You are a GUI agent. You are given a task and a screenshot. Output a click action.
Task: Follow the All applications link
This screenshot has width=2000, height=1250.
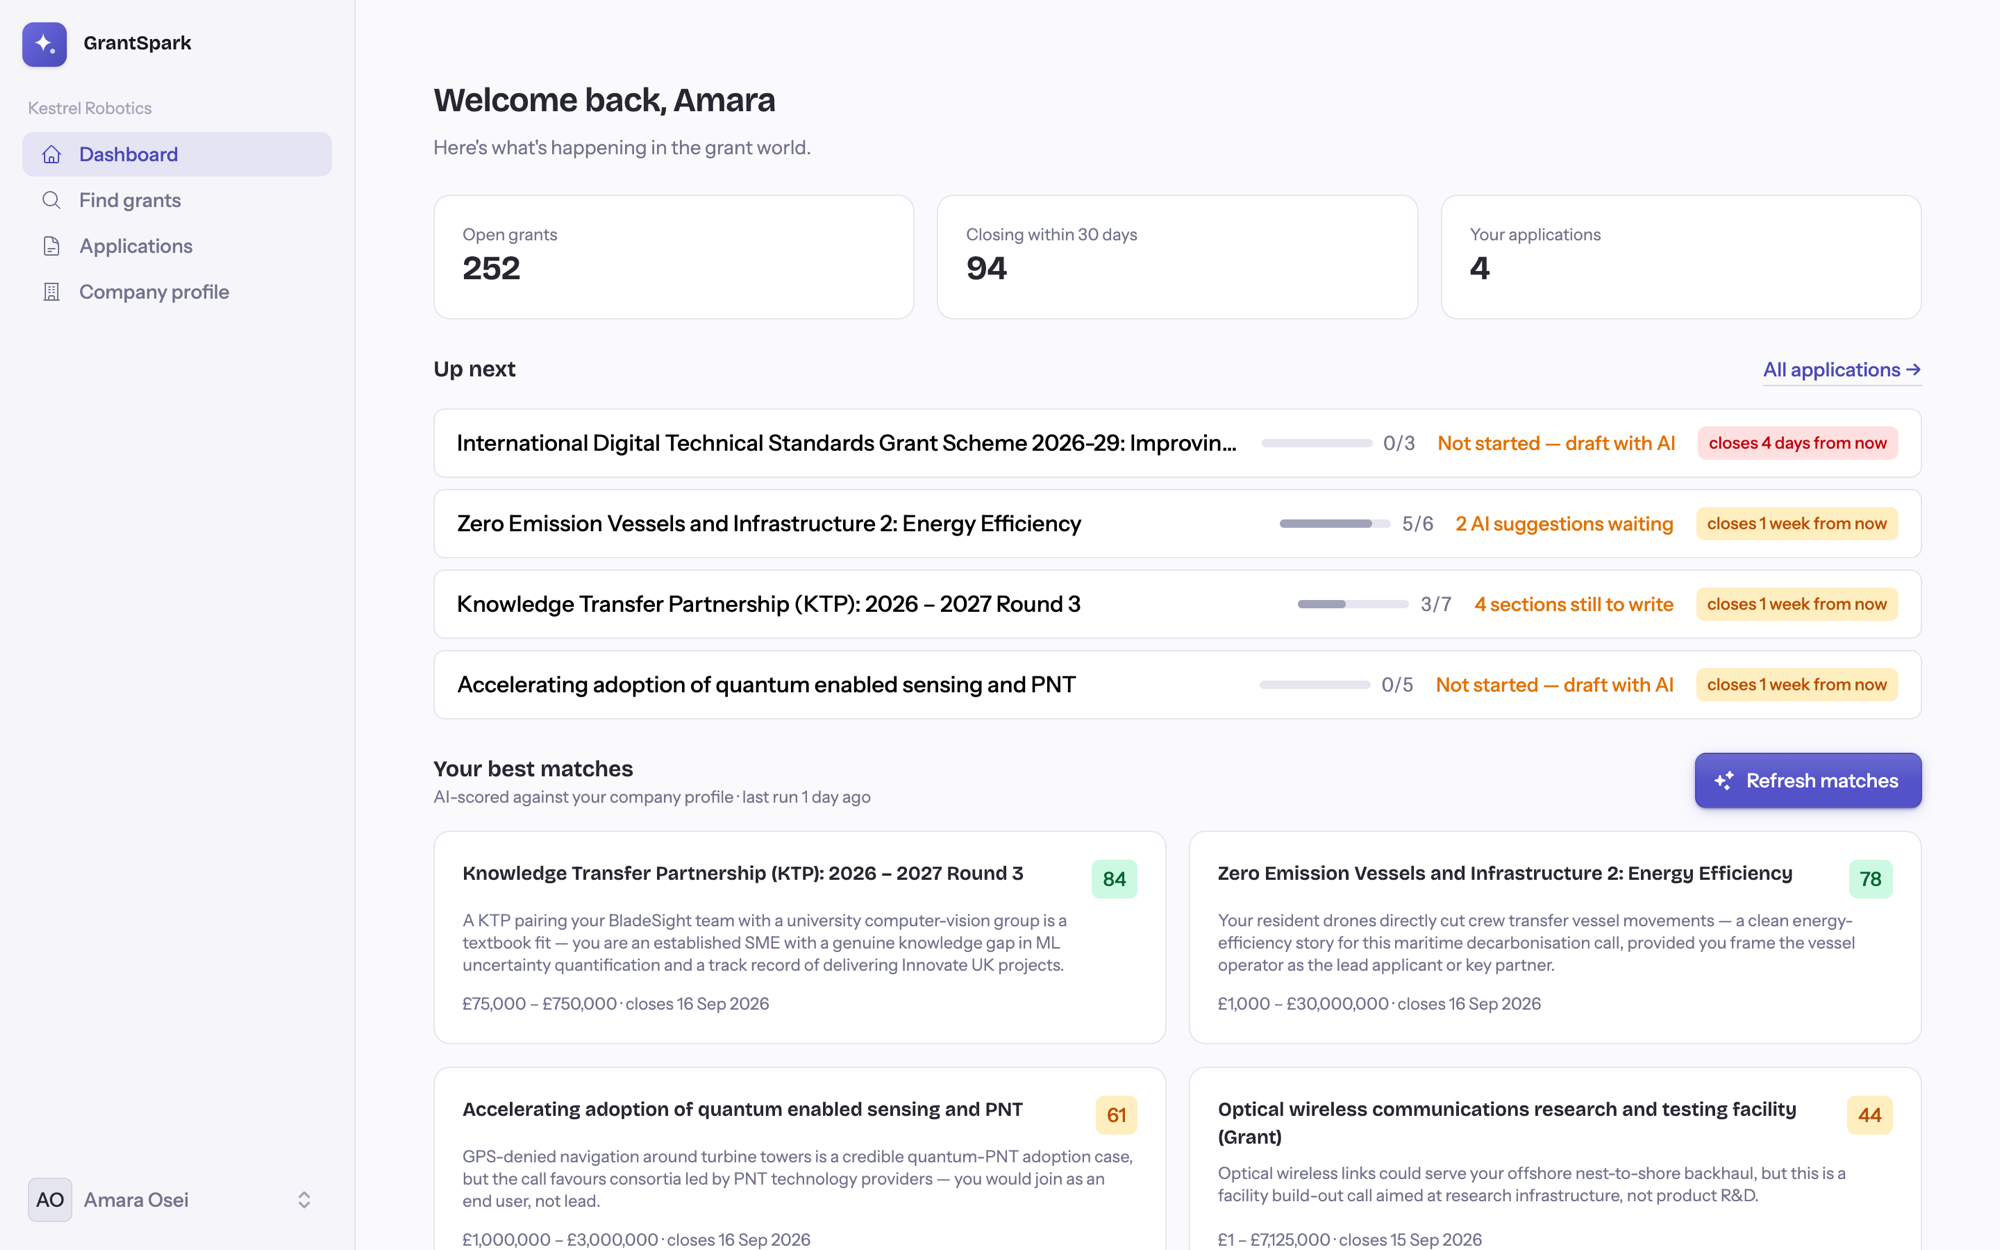point(1842,370)
